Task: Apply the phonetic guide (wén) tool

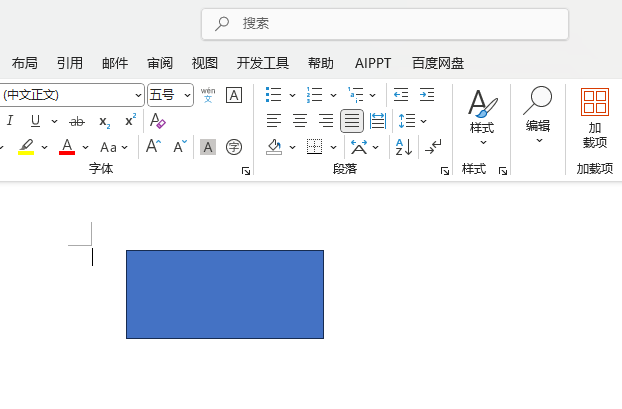Action: (x=208, y=95)
